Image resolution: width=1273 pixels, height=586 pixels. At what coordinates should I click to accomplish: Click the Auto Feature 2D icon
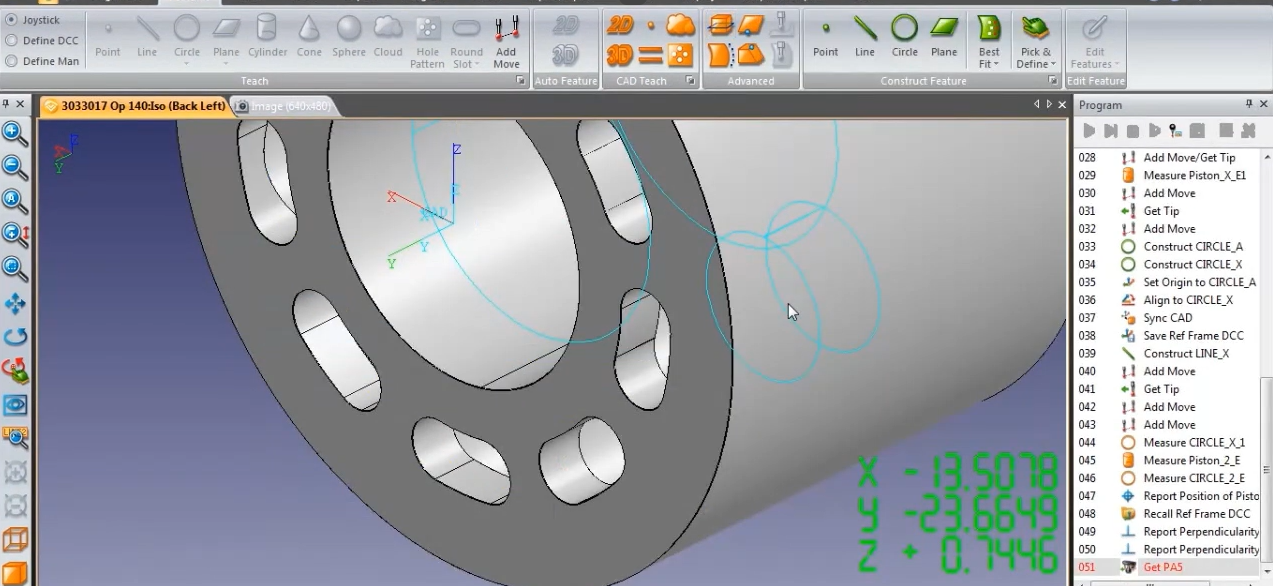pos(566,25)
